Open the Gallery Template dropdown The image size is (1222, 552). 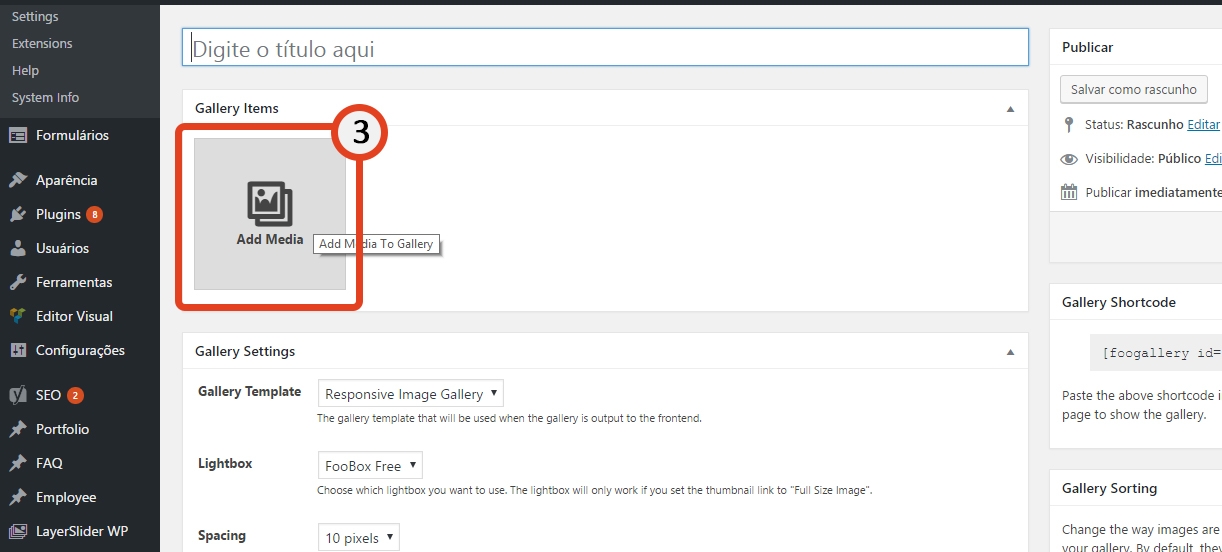pos(411,394)
